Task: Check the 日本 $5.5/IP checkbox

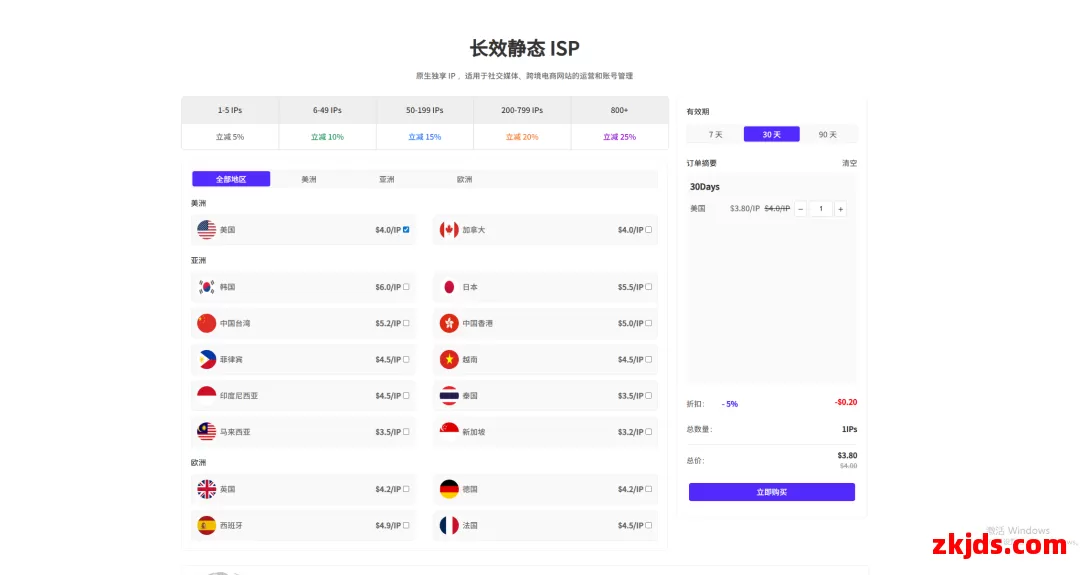Action: [x=649, y=287]
